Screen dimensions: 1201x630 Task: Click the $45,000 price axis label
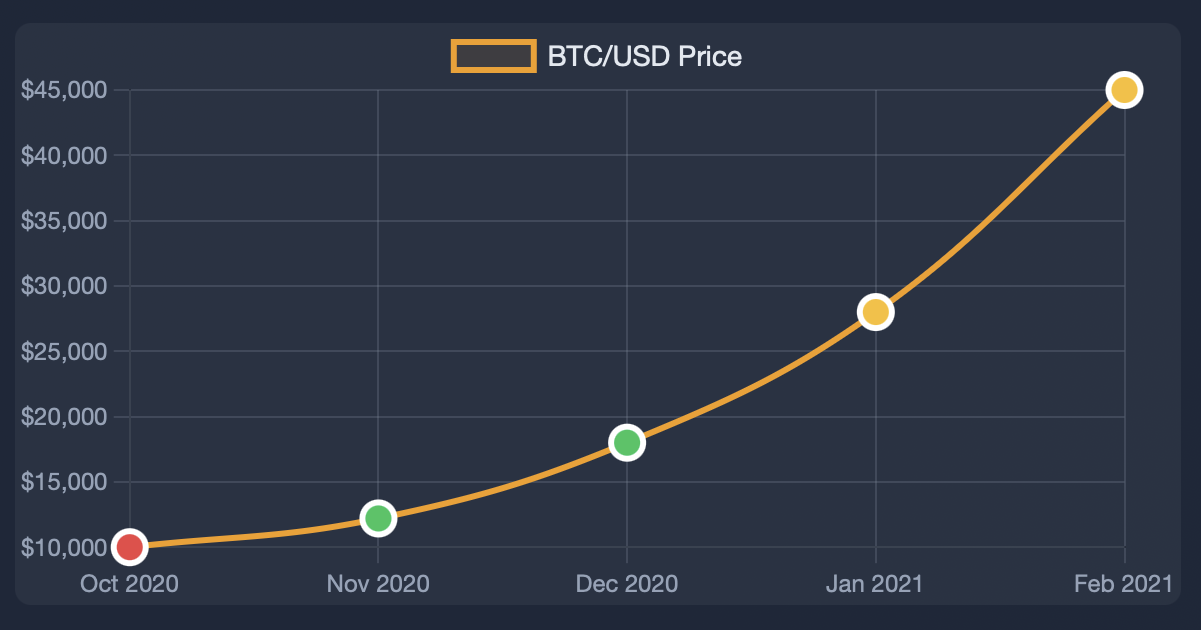[64, 90]
